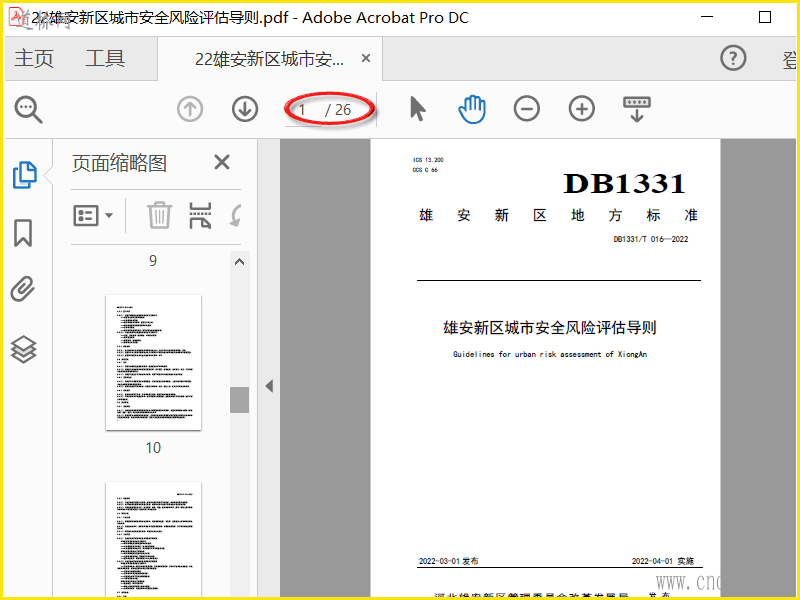Viewport: 800px width, 600px height.
Task: Click the 页面缩略图 panel title
Action: [x=119, y=163]
